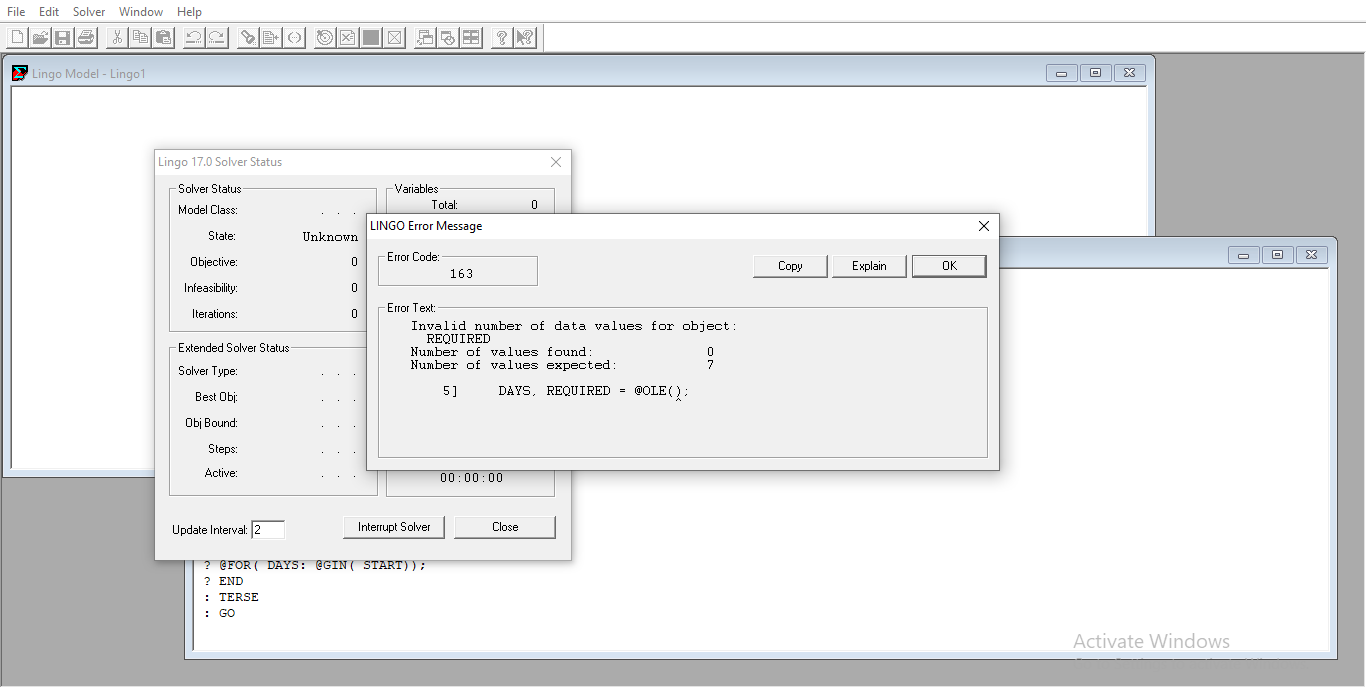Click the Undo arrow icon

[x=192, y=37]
